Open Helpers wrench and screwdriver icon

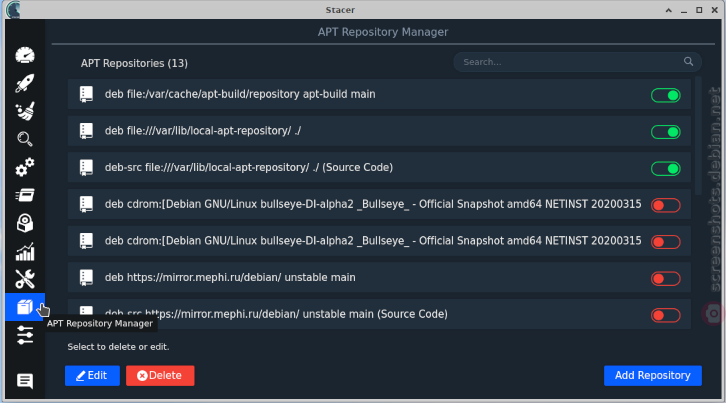(25, 279)
